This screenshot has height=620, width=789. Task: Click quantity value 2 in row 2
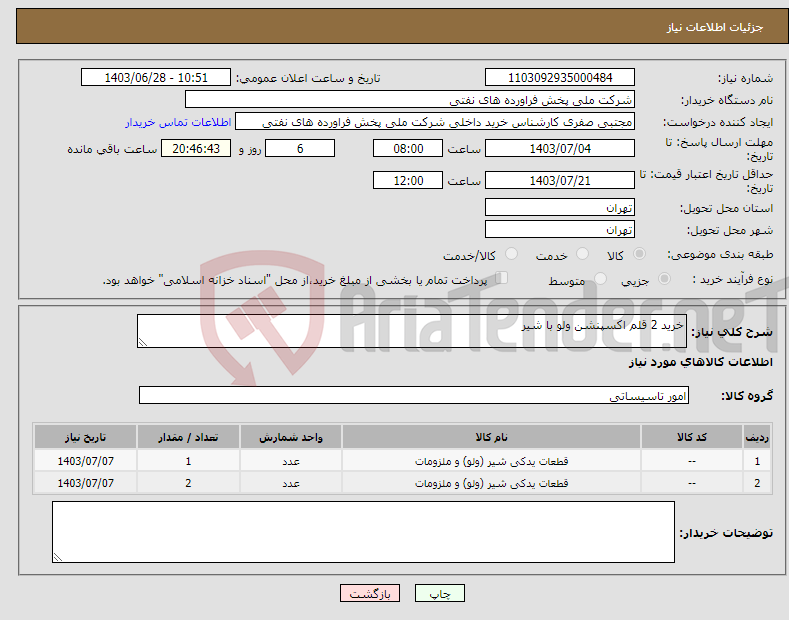point(188,483)
